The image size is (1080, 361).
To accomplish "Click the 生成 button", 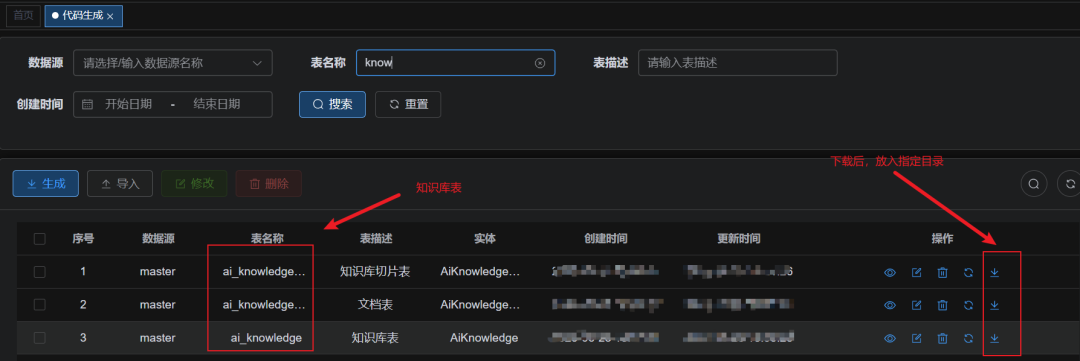I will tap(45, 184).
